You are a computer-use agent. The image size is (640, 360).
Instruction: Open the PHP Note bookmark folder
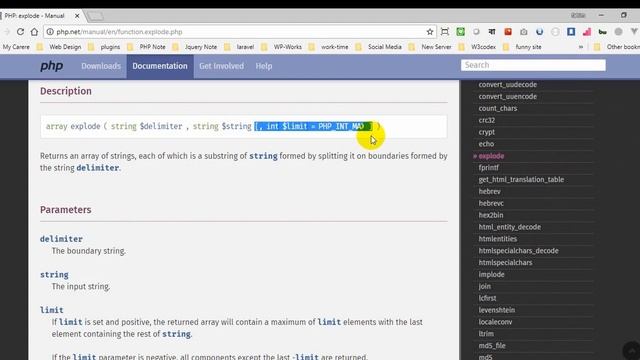tap(147, 47)
